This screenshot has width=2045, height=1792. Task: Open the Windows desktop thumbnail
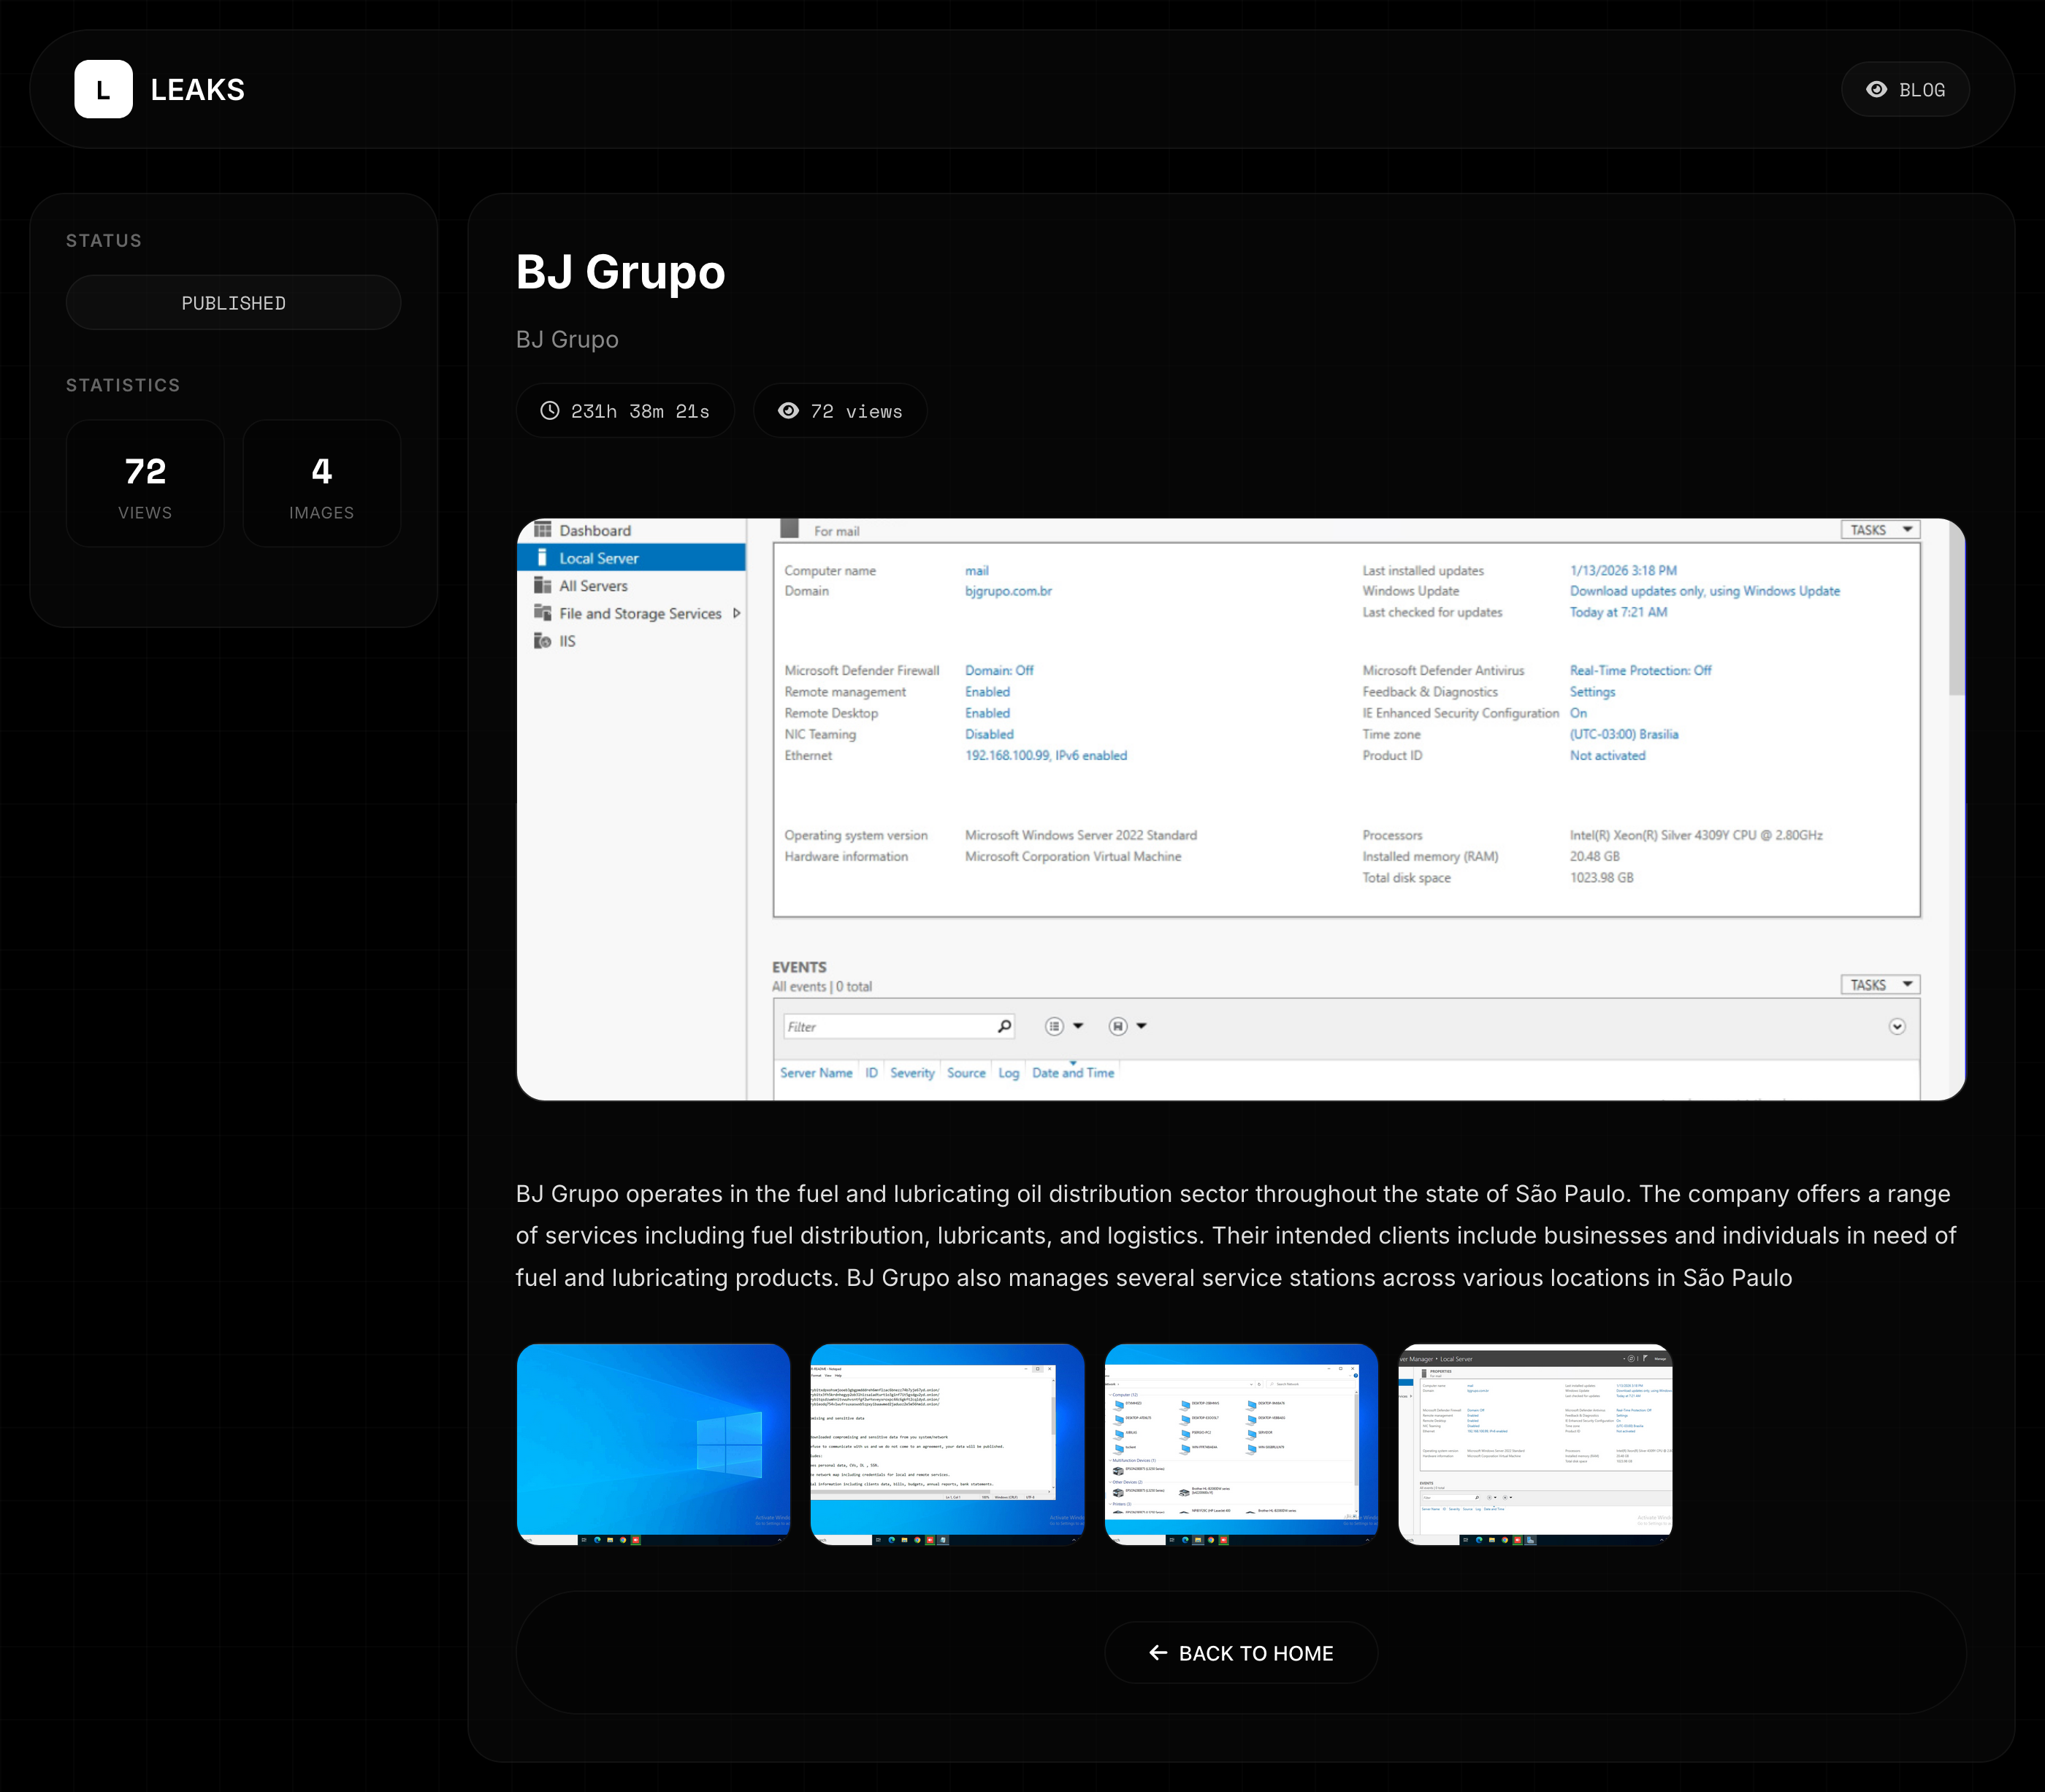click(x=653, y=1443)
